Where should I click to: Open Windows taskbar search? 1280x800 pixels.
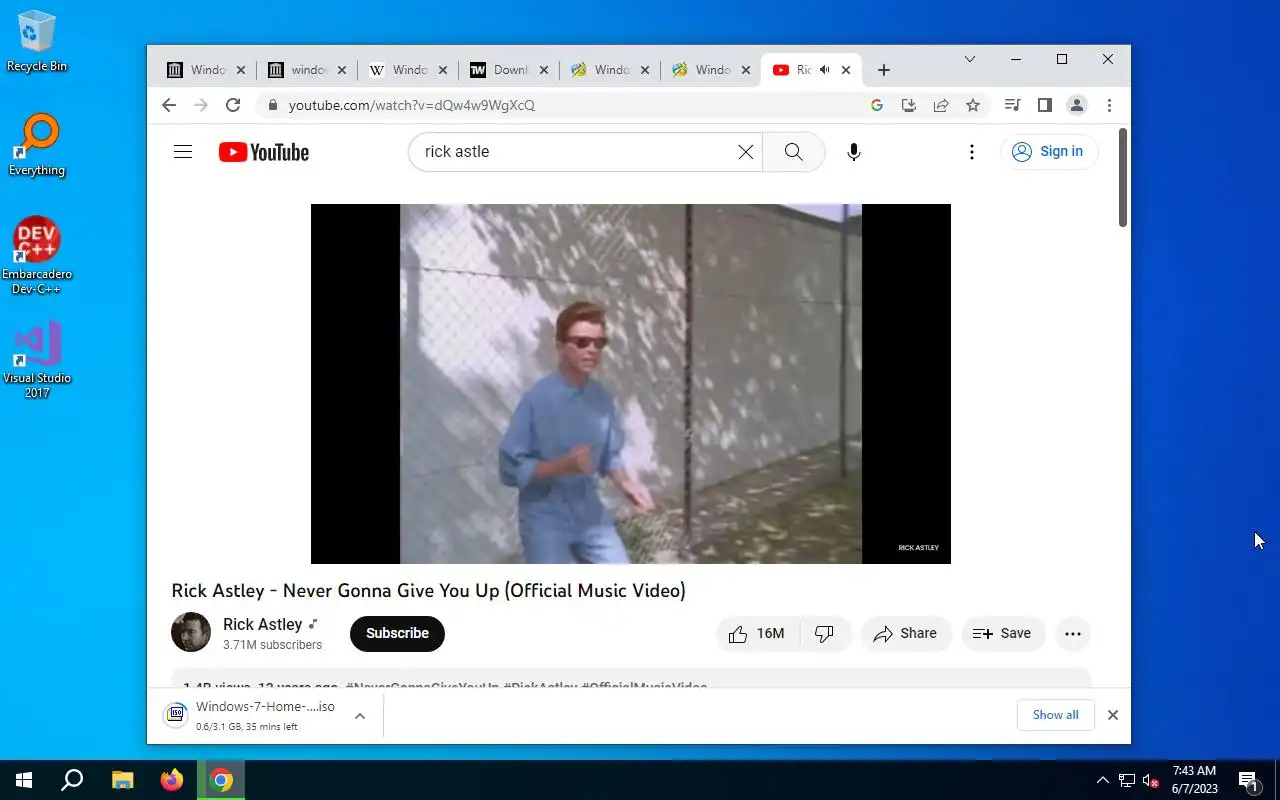click(72, 780)
